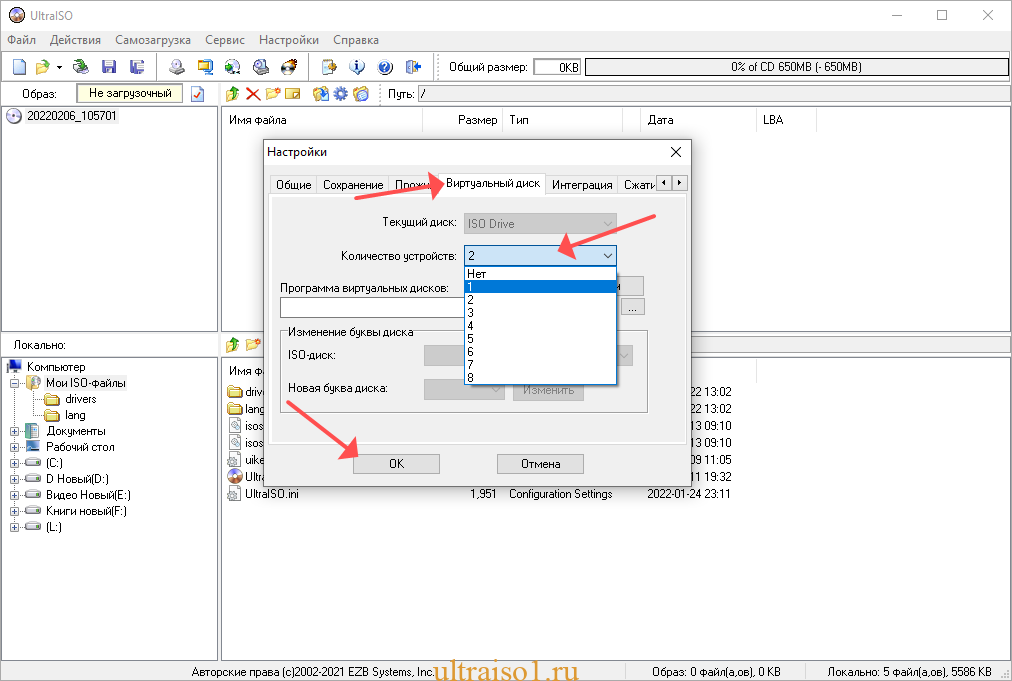Click the CD 650MB capacity bar
The height and width of the screenshot is (681, 1012).
[796, 67]
